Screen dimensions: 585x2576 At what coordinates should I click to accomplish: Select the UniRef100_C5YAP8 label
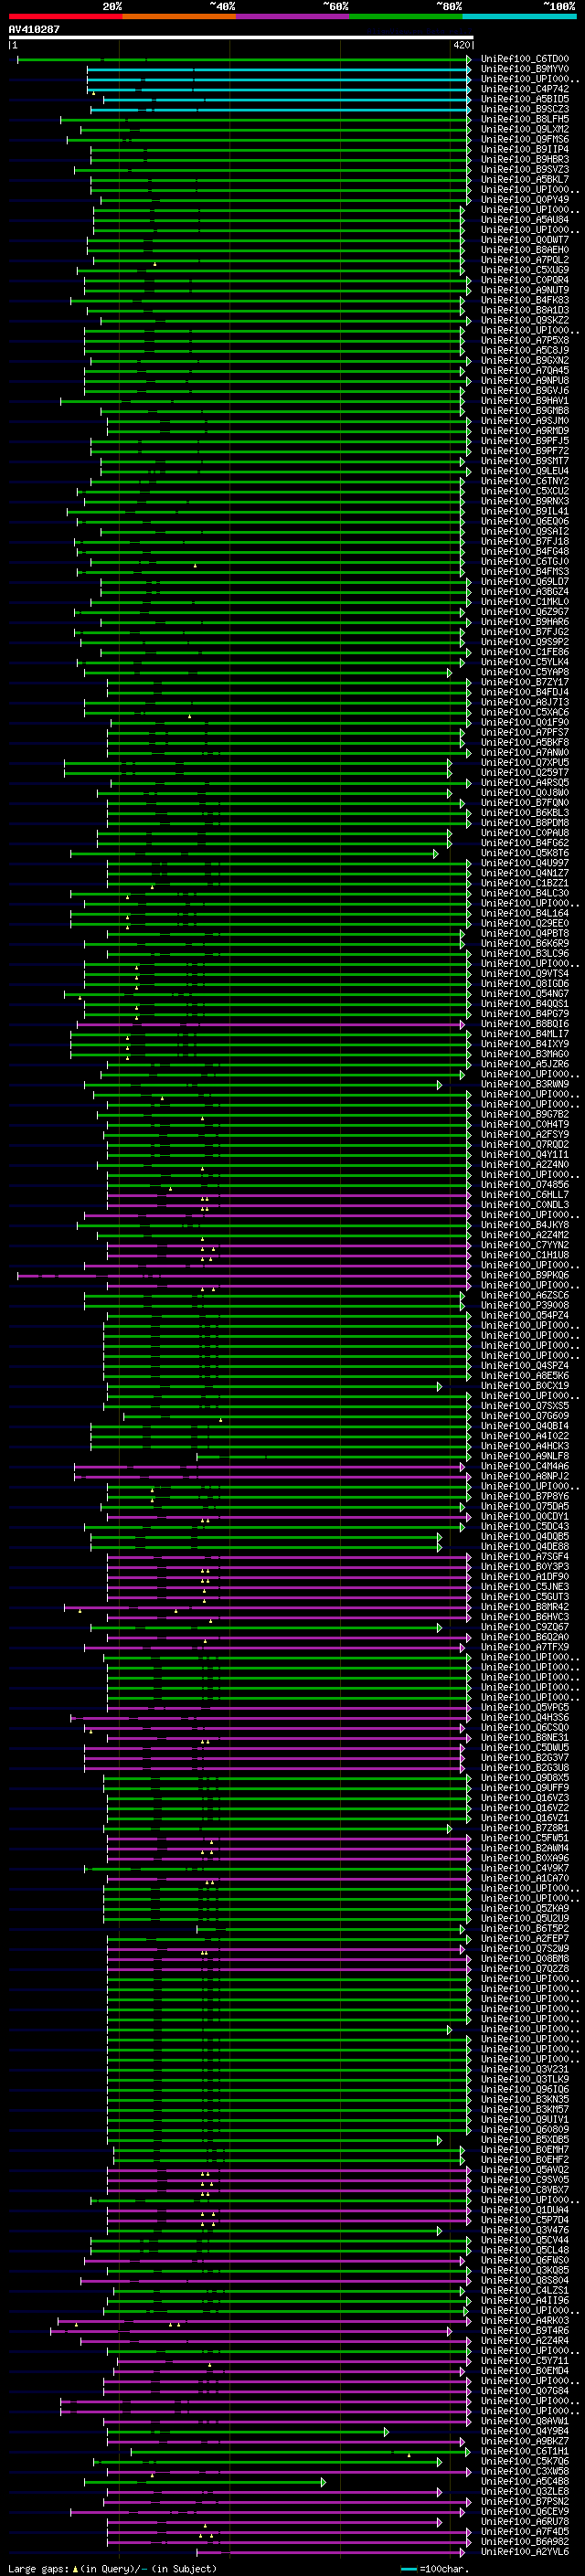coord(525,672)
